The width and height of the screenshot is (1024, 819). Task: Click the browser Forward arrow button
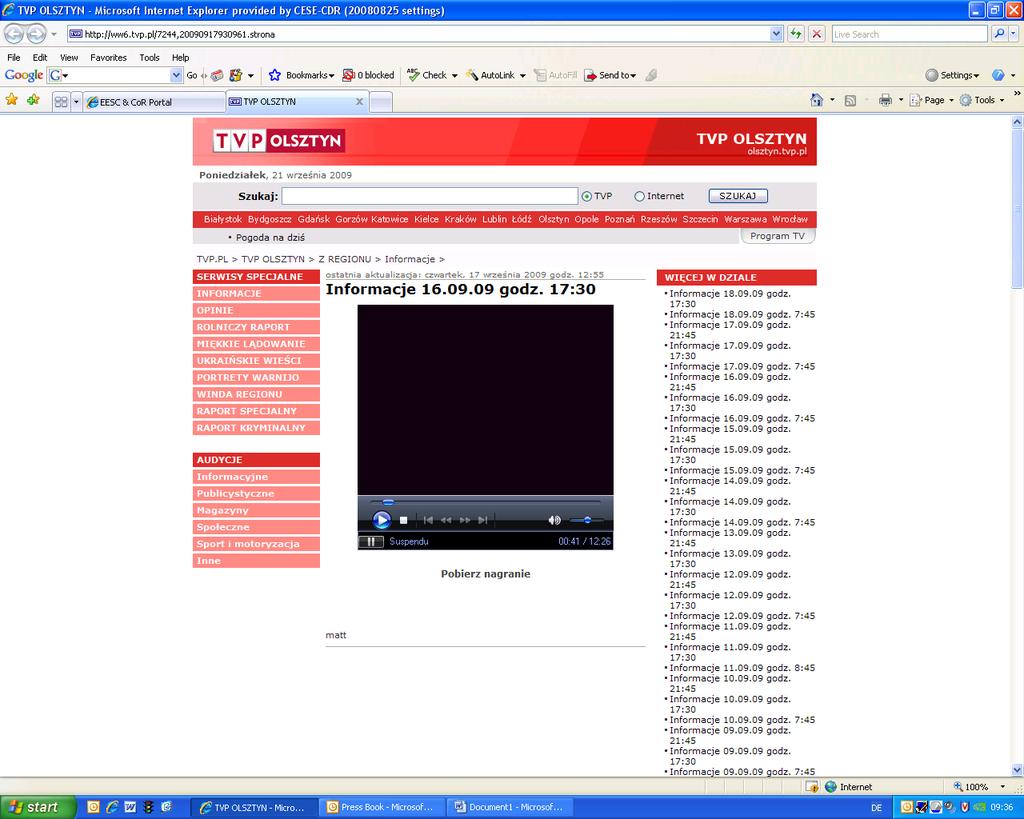[37, 33]
